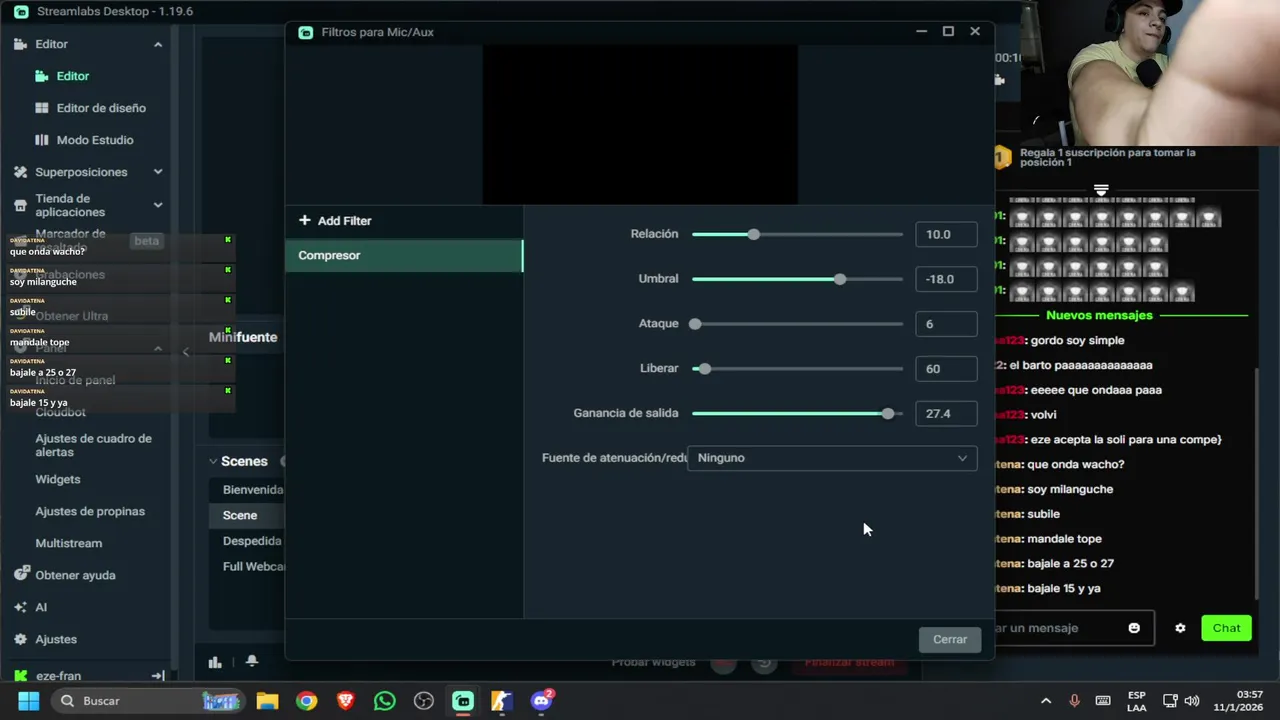Click the plus icon of Add Filter
1280x720 pixels.
(305, 220)
